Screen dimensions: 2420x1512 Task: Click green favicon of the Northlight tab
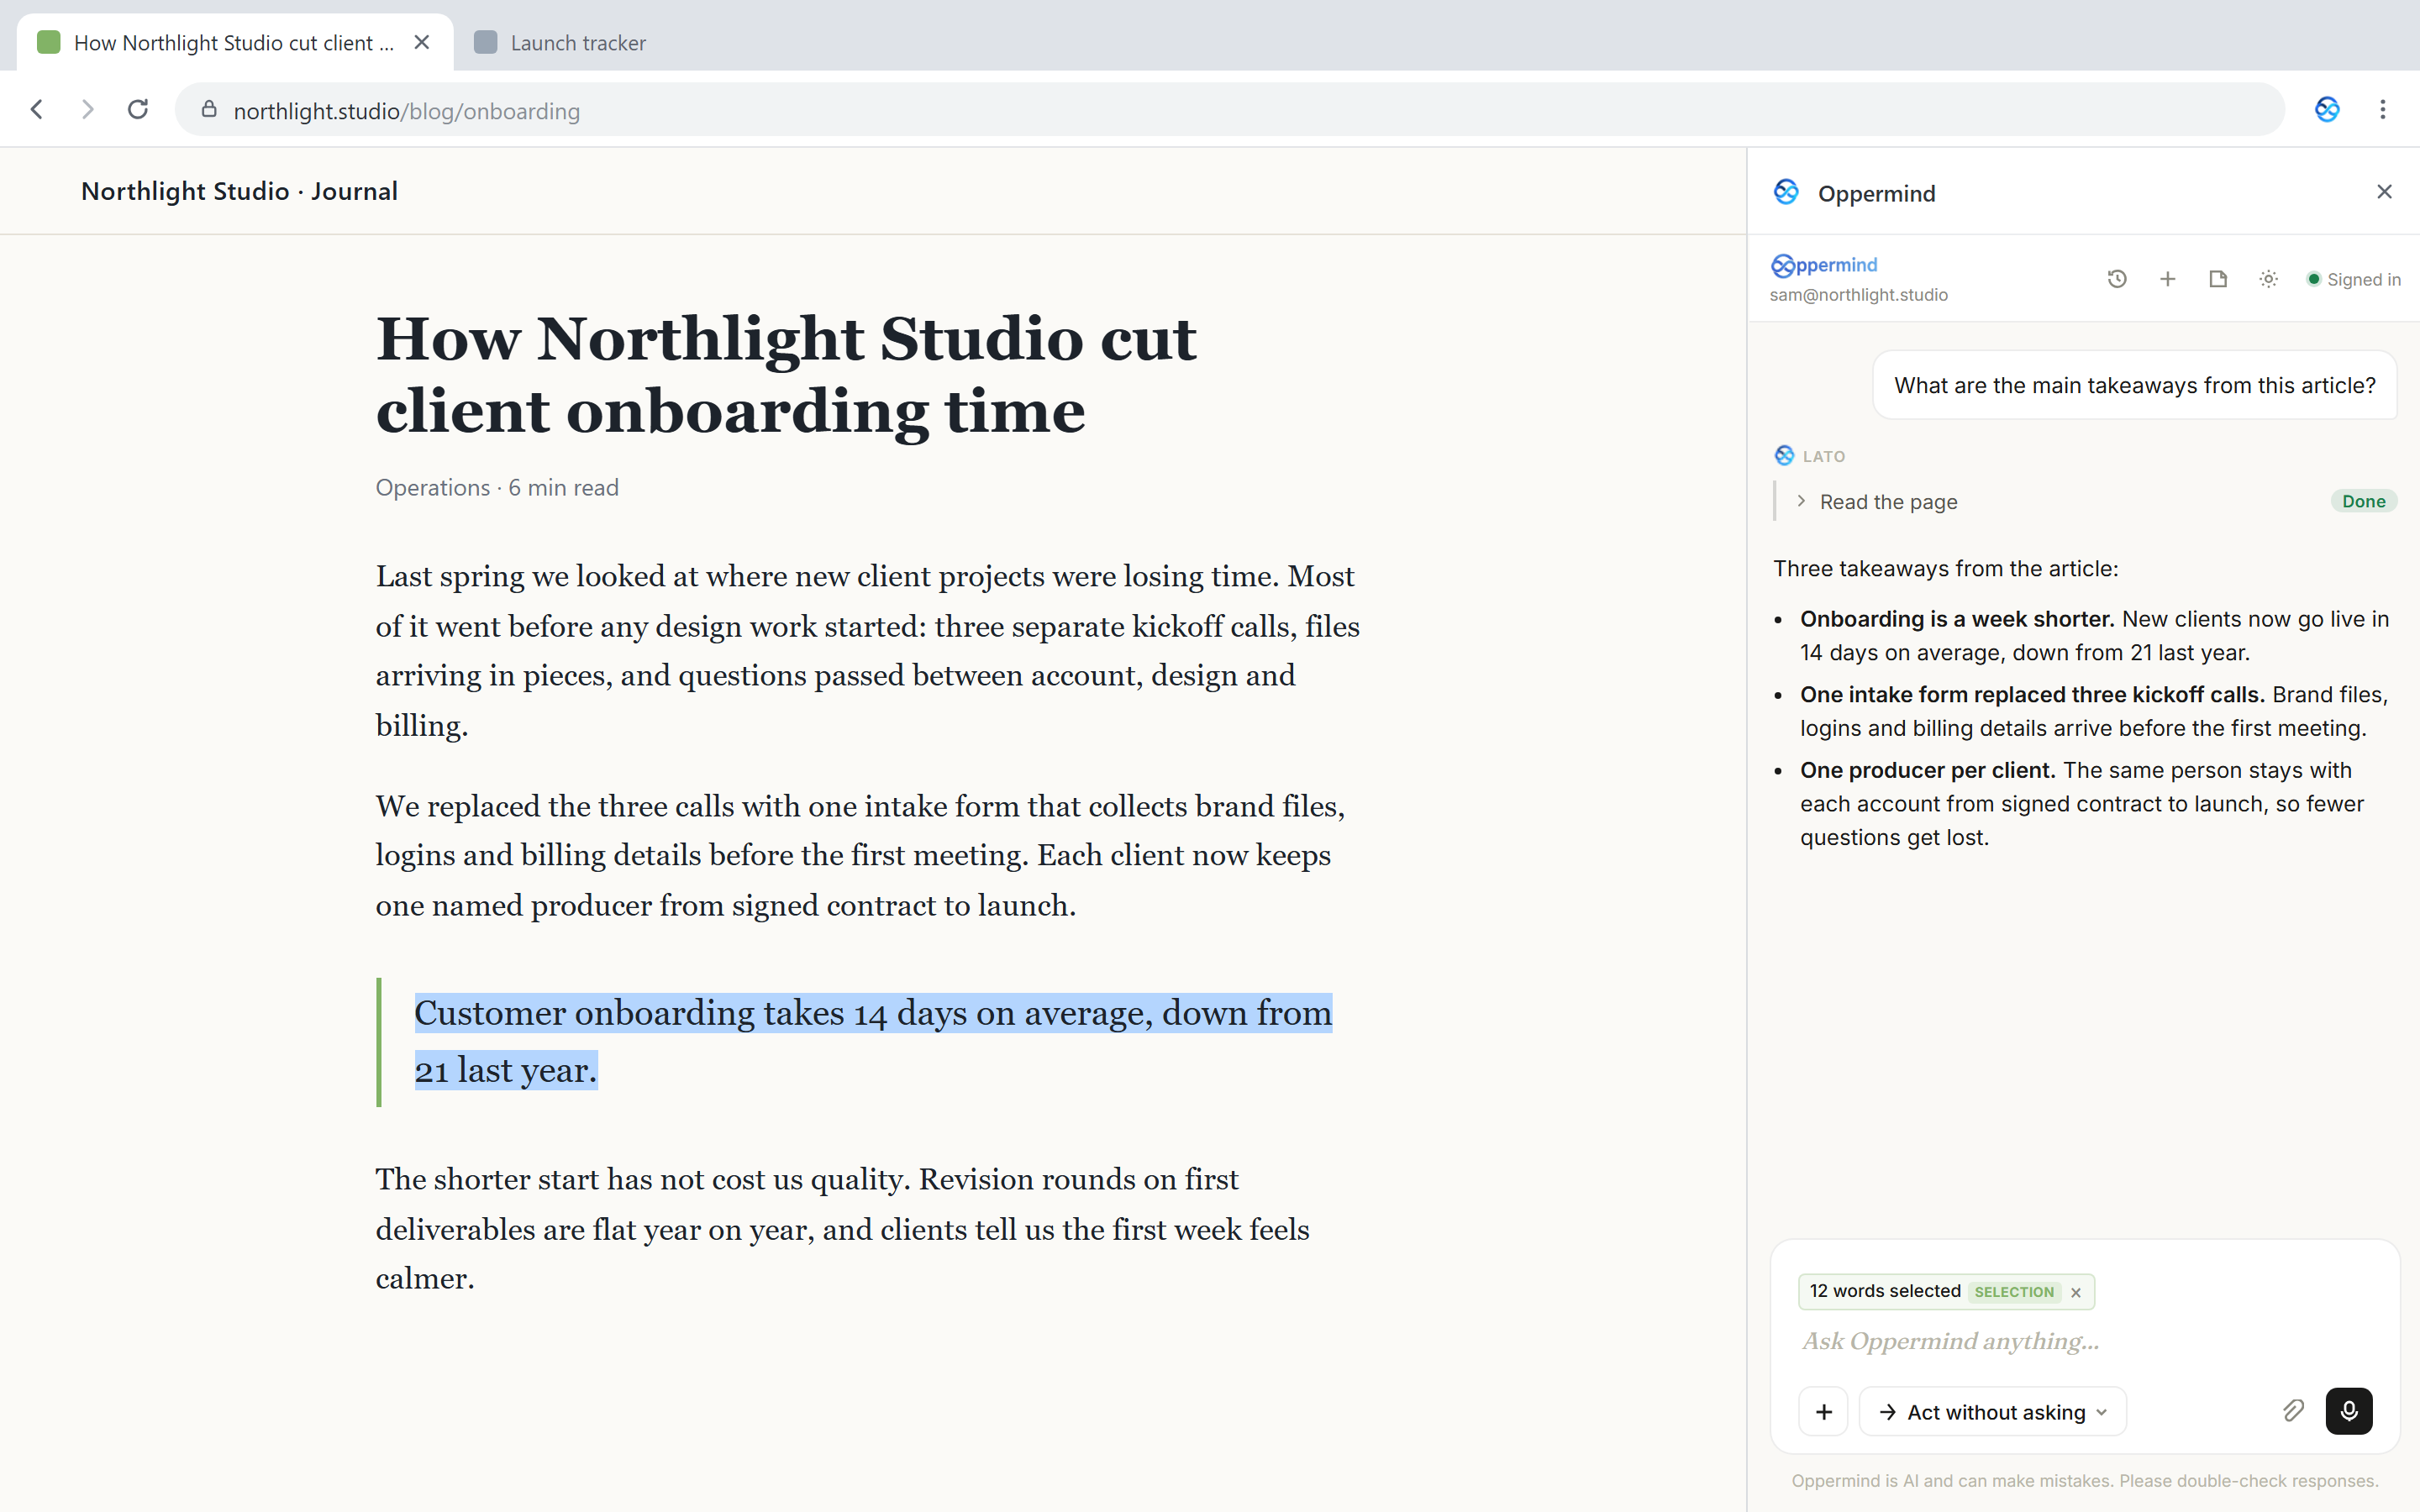48,42
